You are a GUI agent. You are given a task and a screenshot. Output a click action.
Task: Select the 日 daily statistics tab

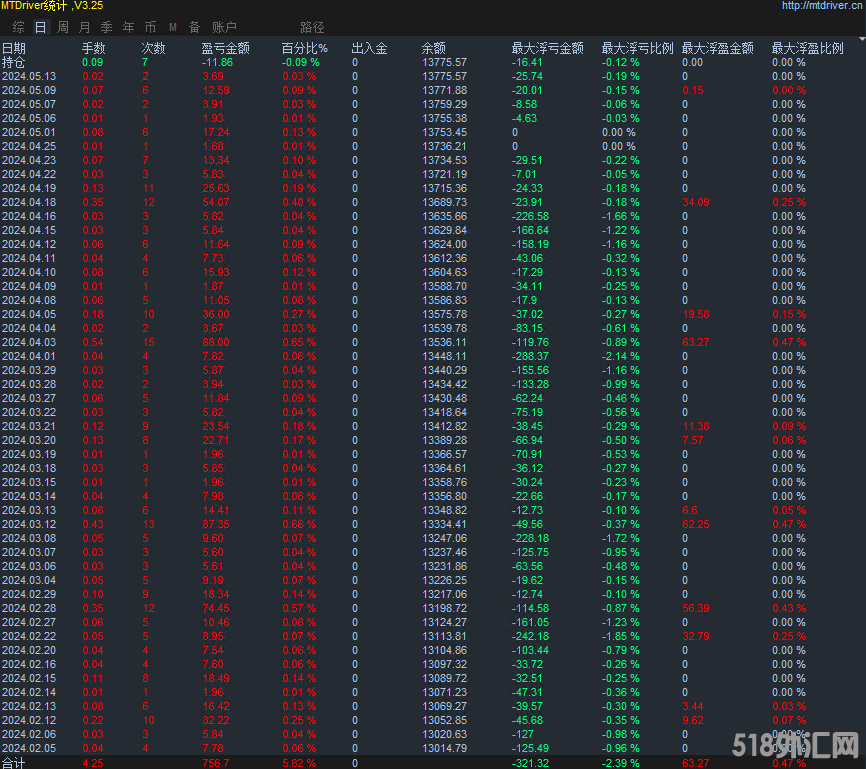point(40,27)
